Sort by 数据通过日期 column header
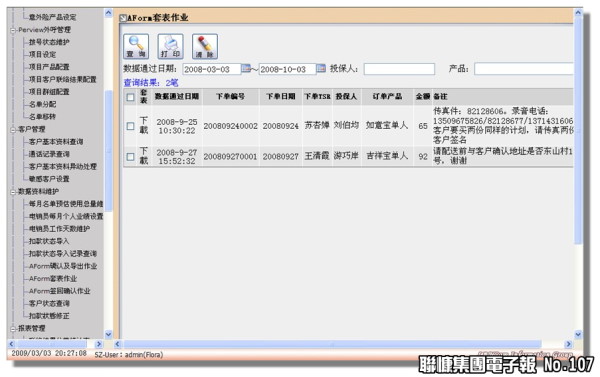Image resolution: width=600 pixels, height=377 pixels. pos(177,96)
